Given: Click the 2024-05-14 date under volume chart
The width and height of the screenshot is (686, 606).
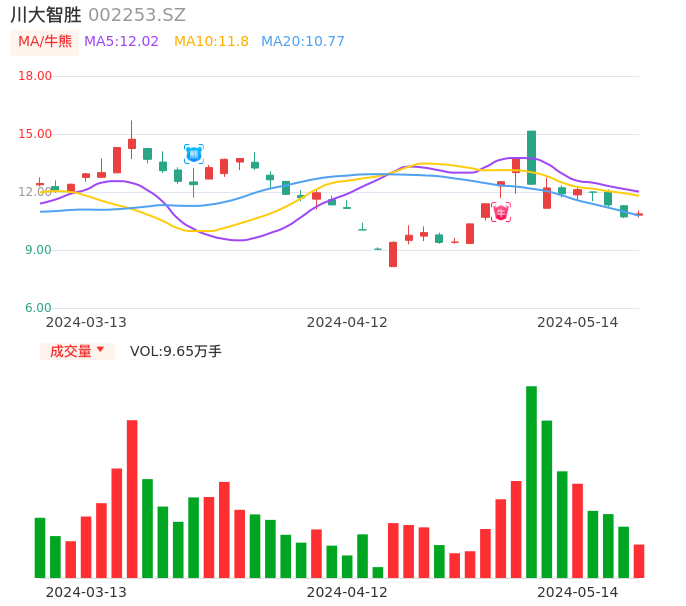Looking at the screenshot, I should click(x=578, y=592).
